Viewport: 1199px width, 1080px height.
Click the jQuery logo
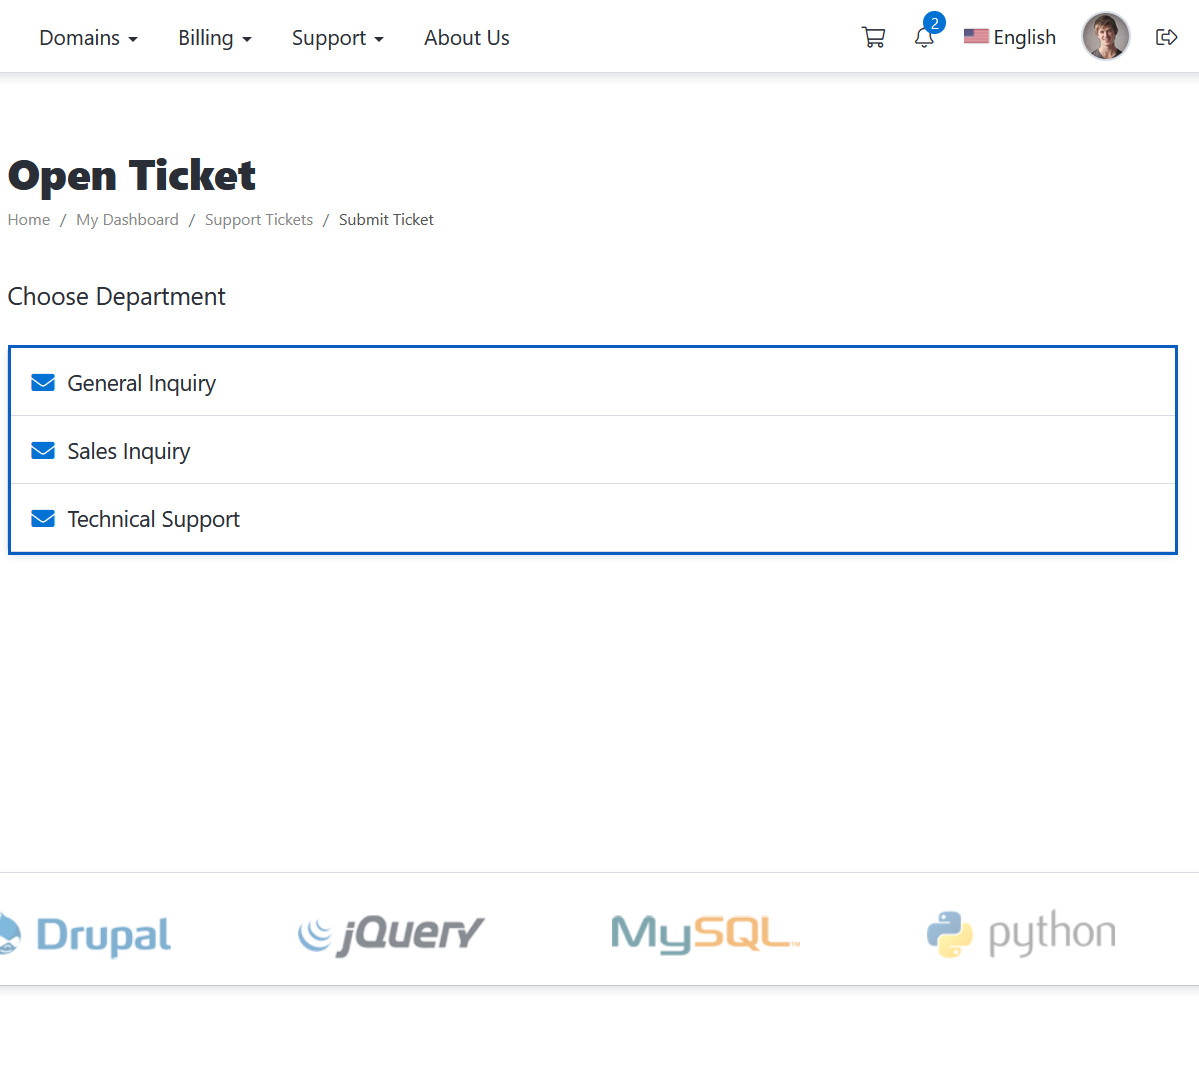coord(391,934)
